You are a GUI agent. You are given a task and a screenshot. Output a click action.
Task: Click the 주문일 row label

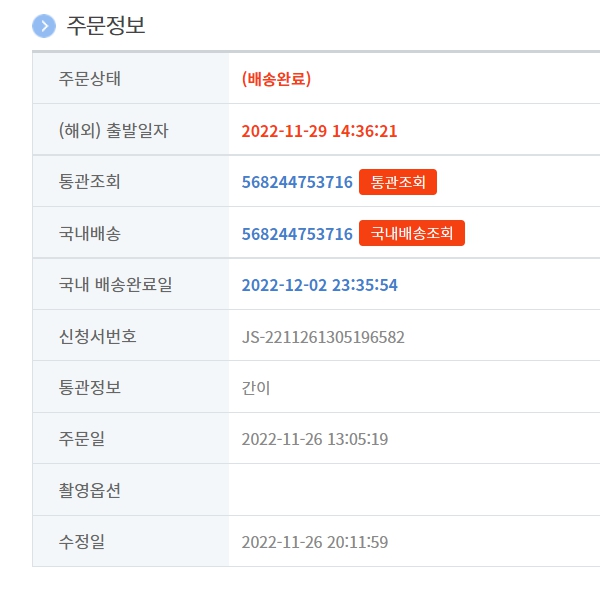tap(82, 438)
